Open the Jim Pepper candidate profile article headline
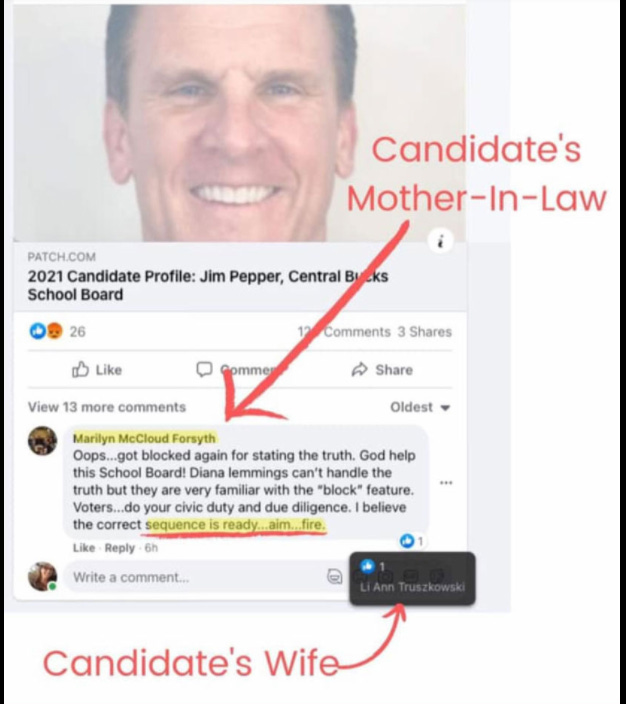The width and height of the screenshot is (626, 704). click(x=207, y=285)
